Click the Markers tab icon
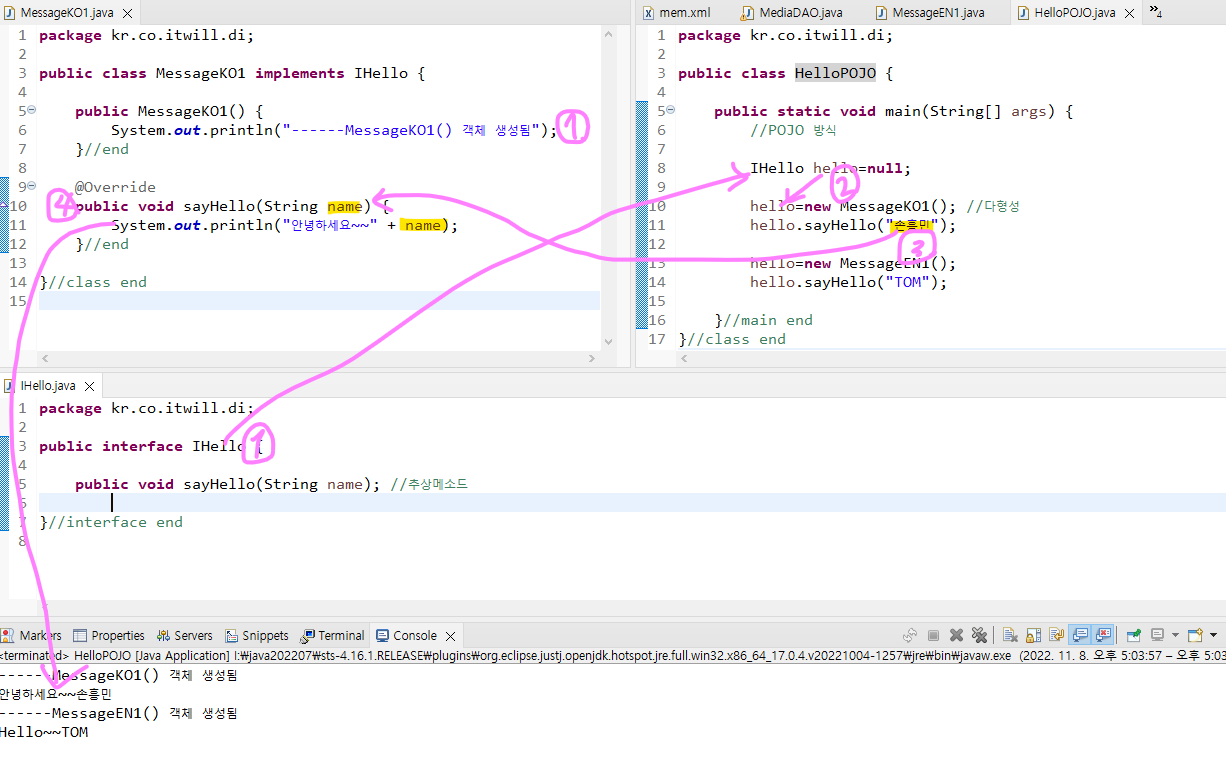1226x760 pixels. click(x=8, y=635)
